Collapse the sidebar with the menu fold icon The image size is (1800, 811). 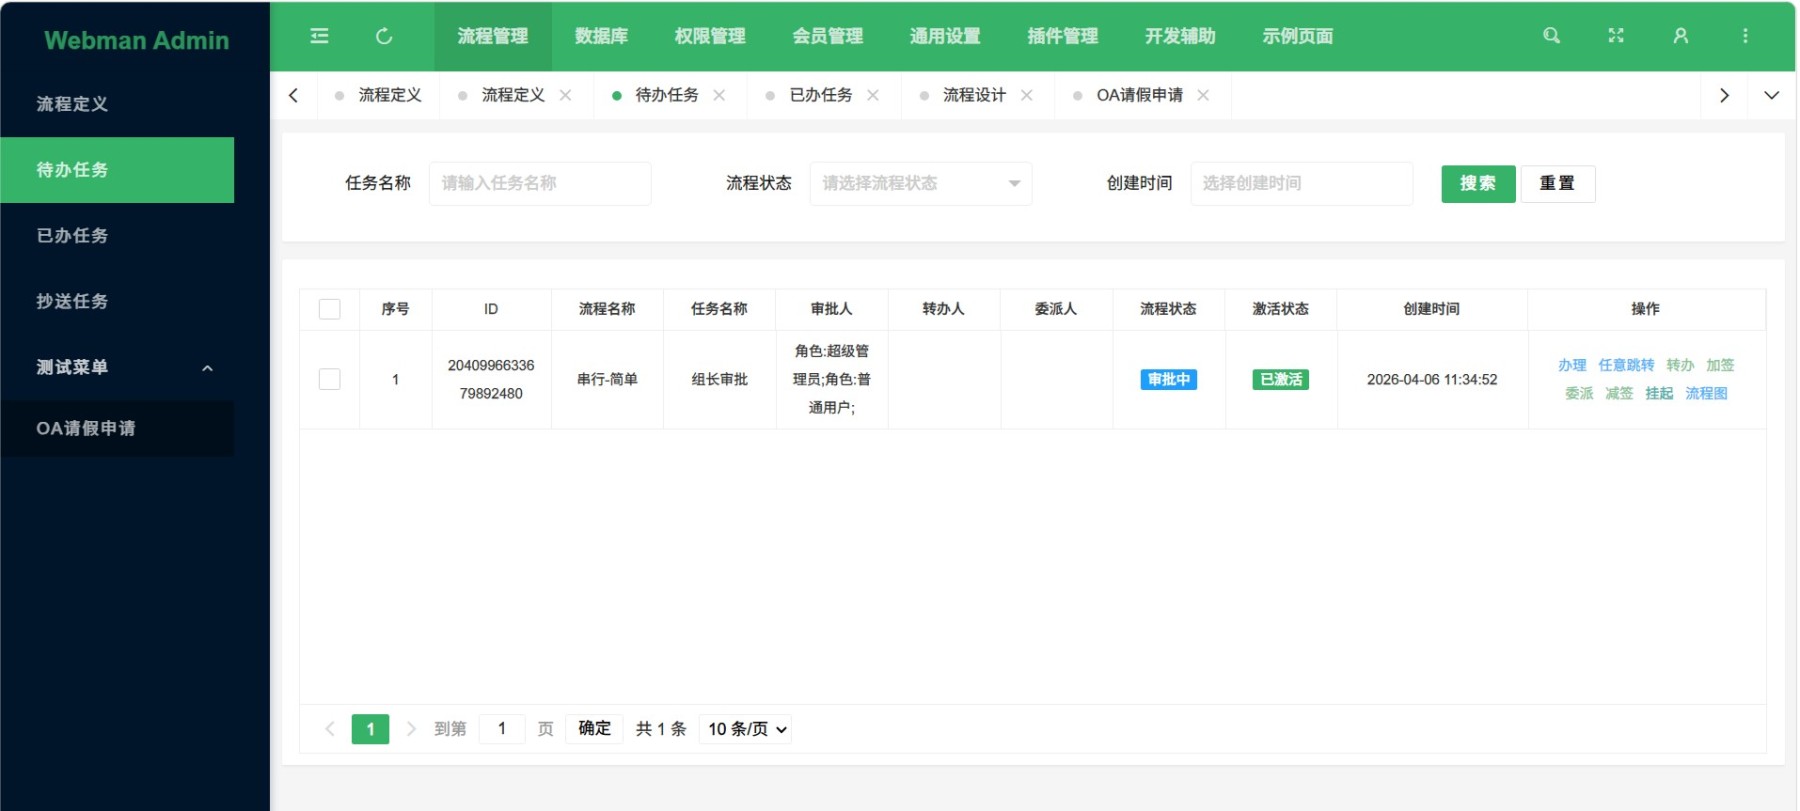(319, 36)
